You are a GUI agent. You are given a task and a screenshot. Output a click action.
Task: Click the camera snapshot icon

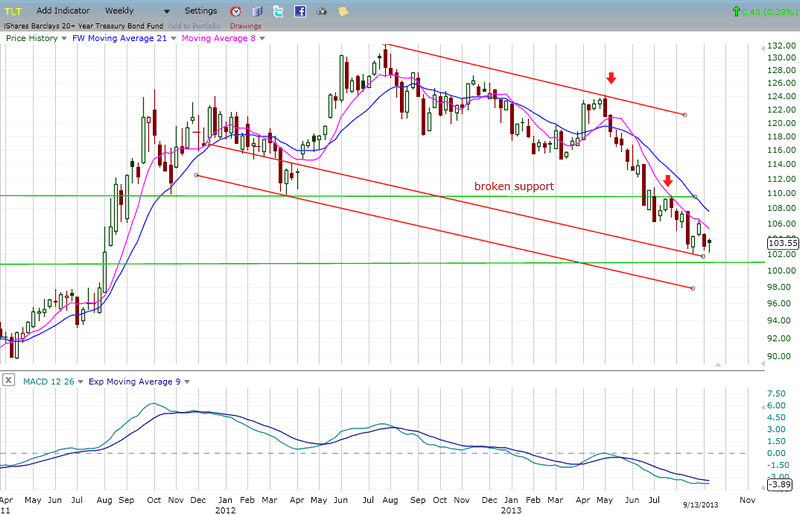tap(322, 10)
